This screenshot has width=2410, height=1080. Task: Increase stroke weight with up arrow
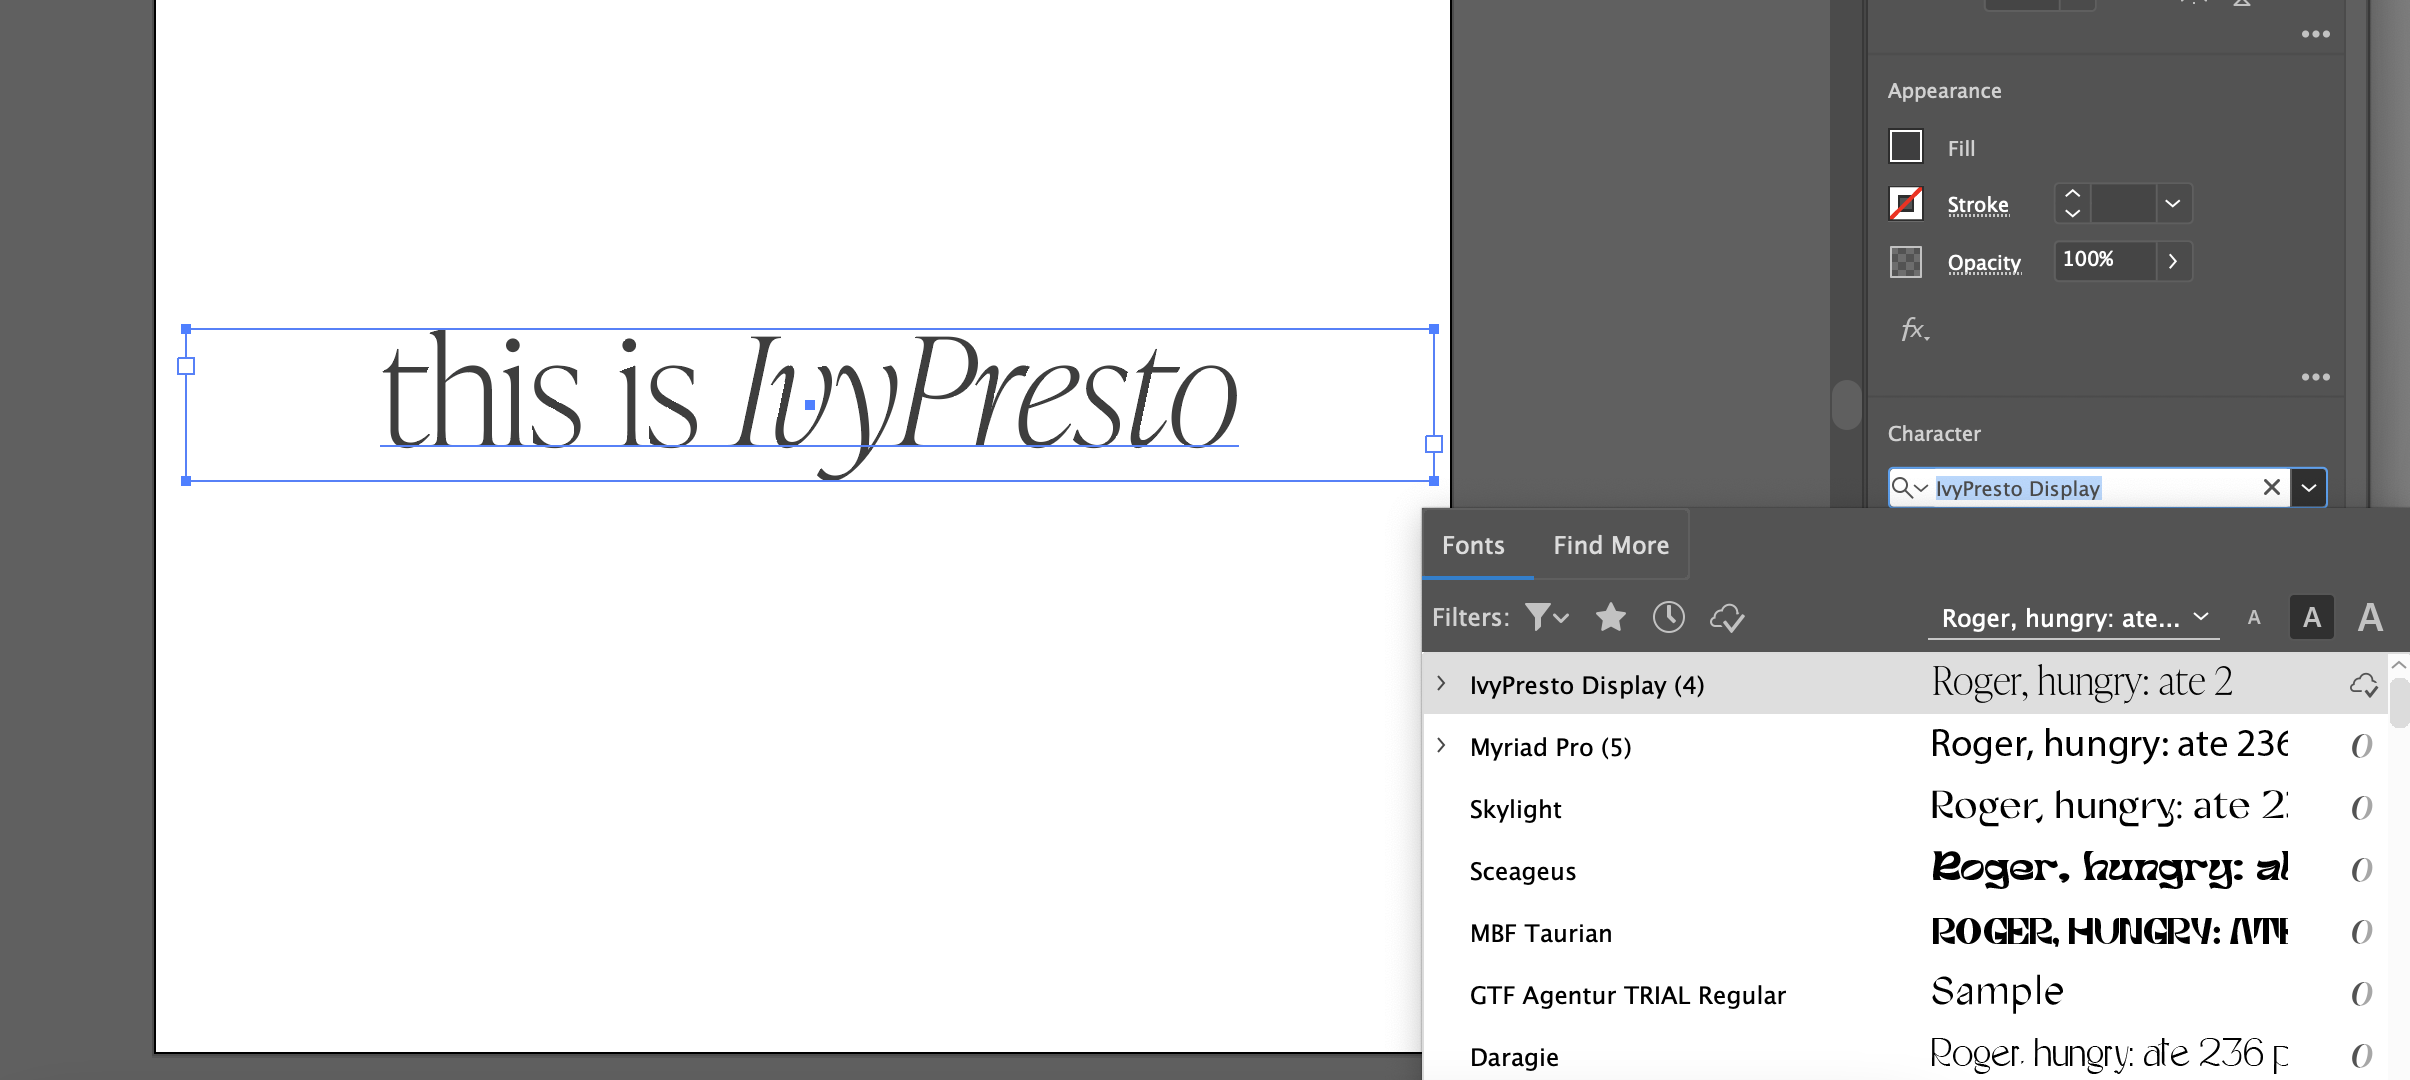click(x=2072, y=194)
